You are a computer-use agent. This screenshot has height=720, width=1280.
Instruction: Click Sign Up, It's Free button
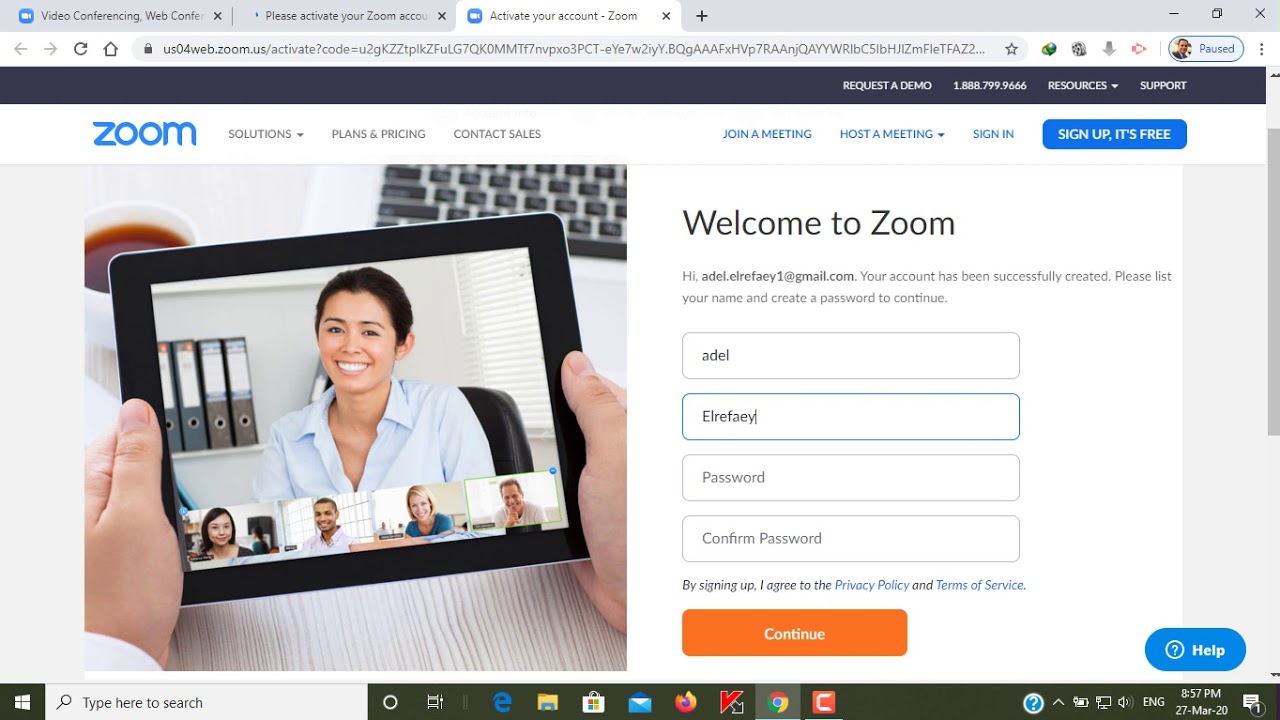1114,134
